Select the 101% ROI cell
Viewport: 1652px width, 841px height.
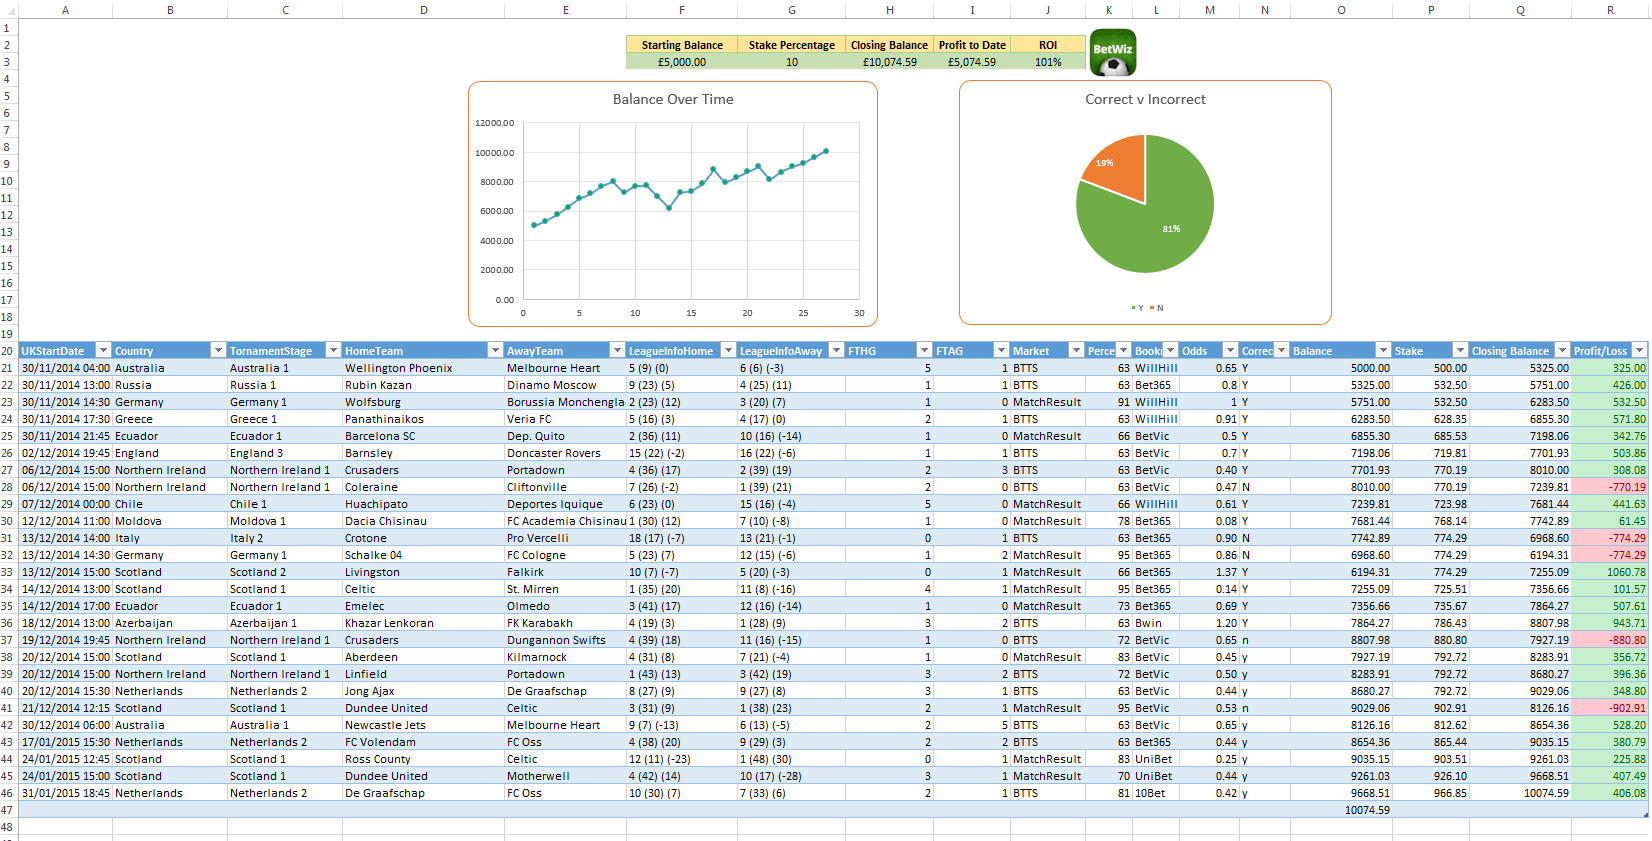click(1048, 62)
